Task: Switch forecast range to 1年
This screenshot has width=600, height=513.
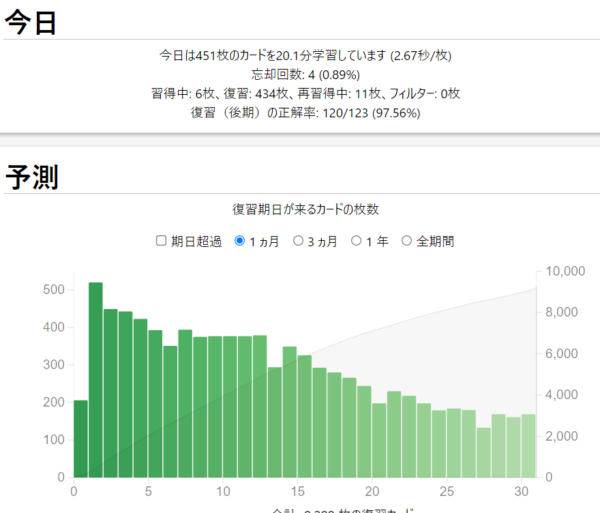Action: point(356,241)
